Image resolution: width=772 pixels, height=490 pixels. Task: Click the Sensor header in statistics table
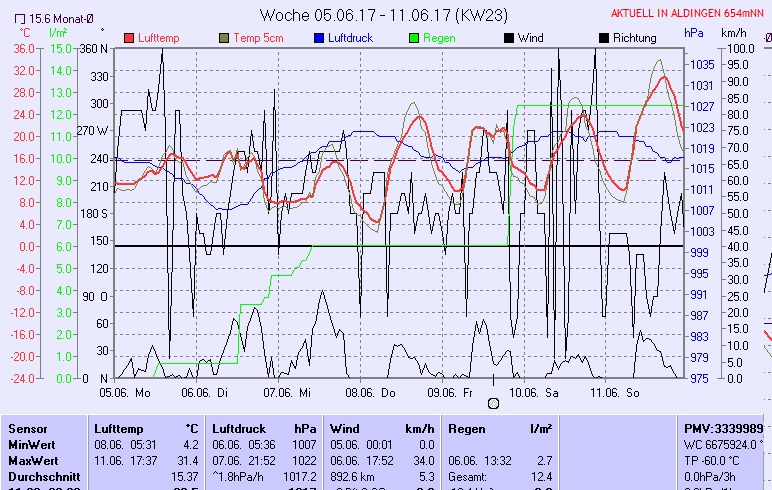point(28,428)
